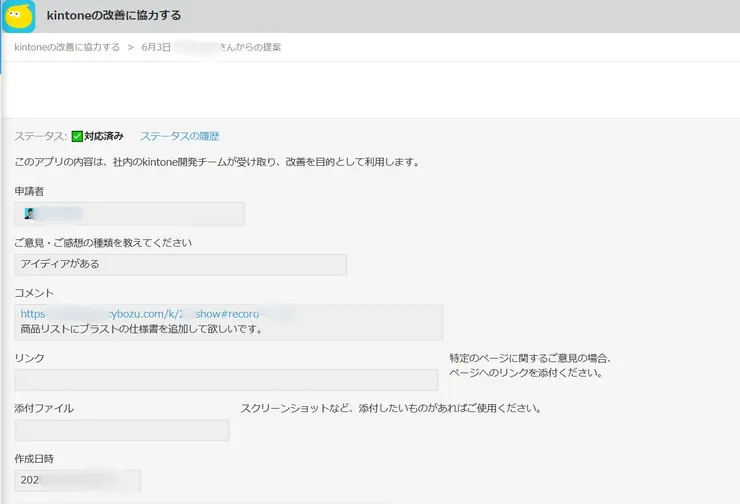Click the コメント field label
The image size is (740, 504).
(34, 293)
